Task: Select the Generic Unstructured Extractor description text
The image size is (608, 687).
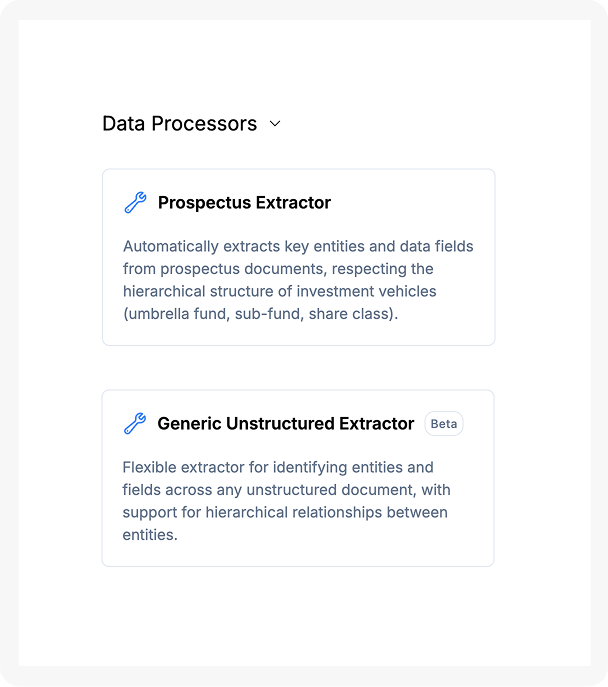Action: 285,501
